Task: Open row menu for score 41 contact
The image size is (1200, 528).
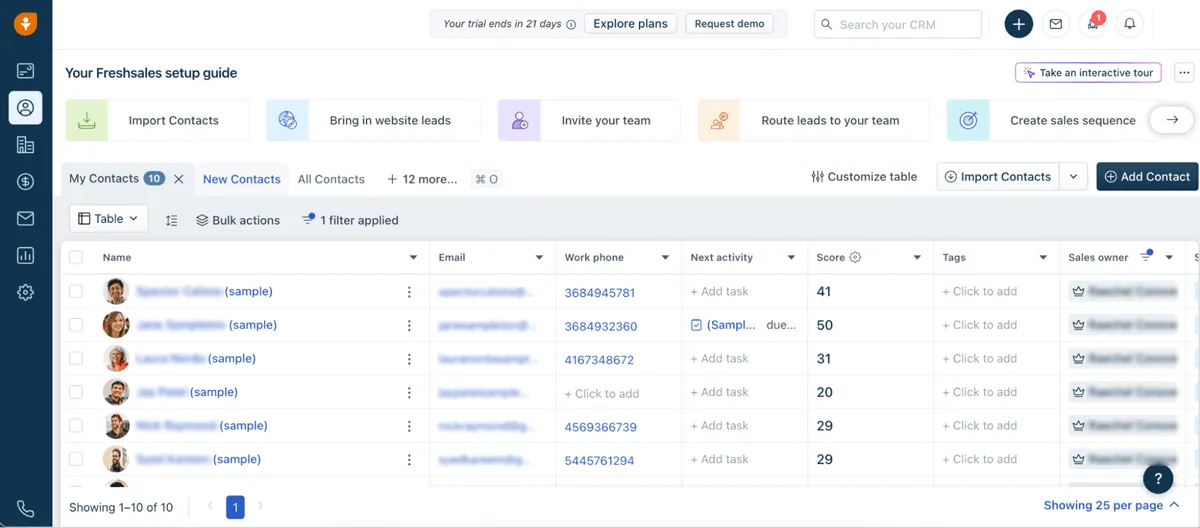Action: tap(409, 292)
